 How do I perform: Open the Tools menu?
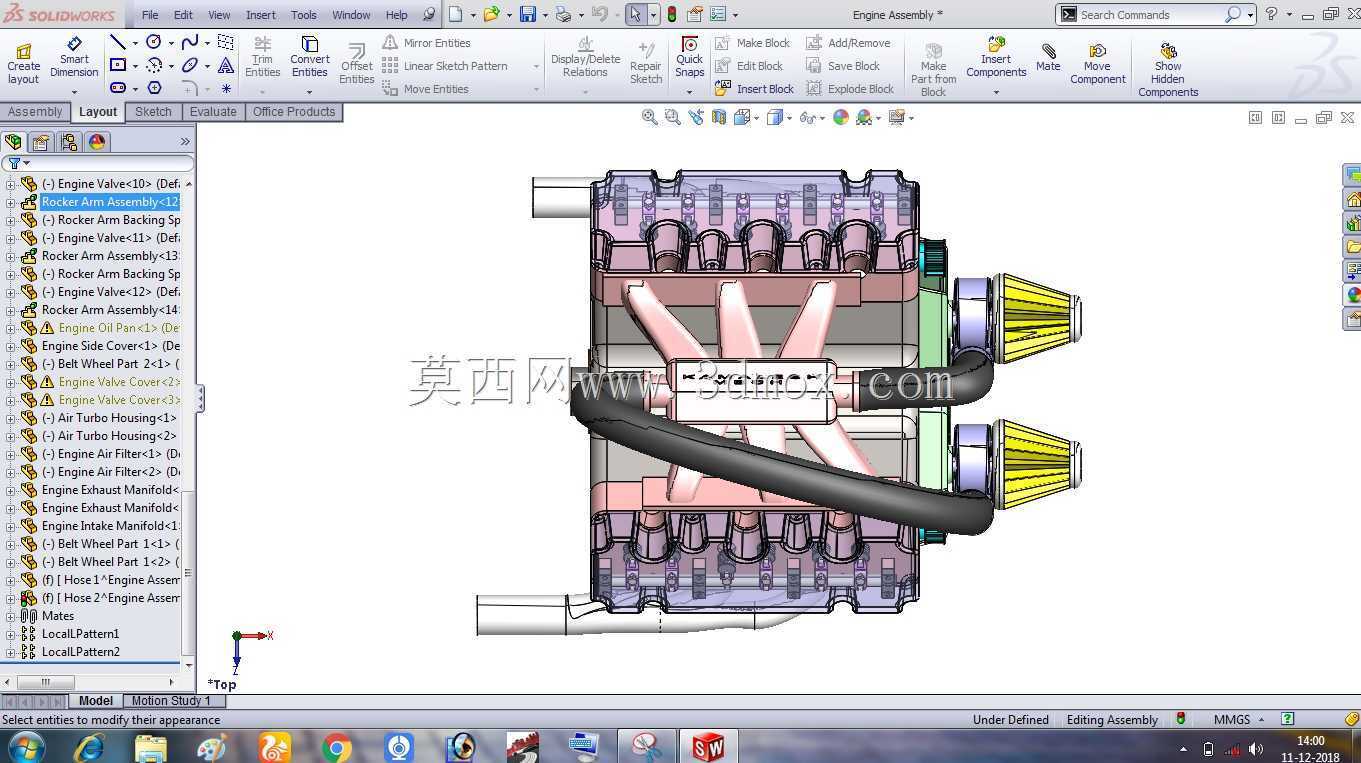(304, 15)
